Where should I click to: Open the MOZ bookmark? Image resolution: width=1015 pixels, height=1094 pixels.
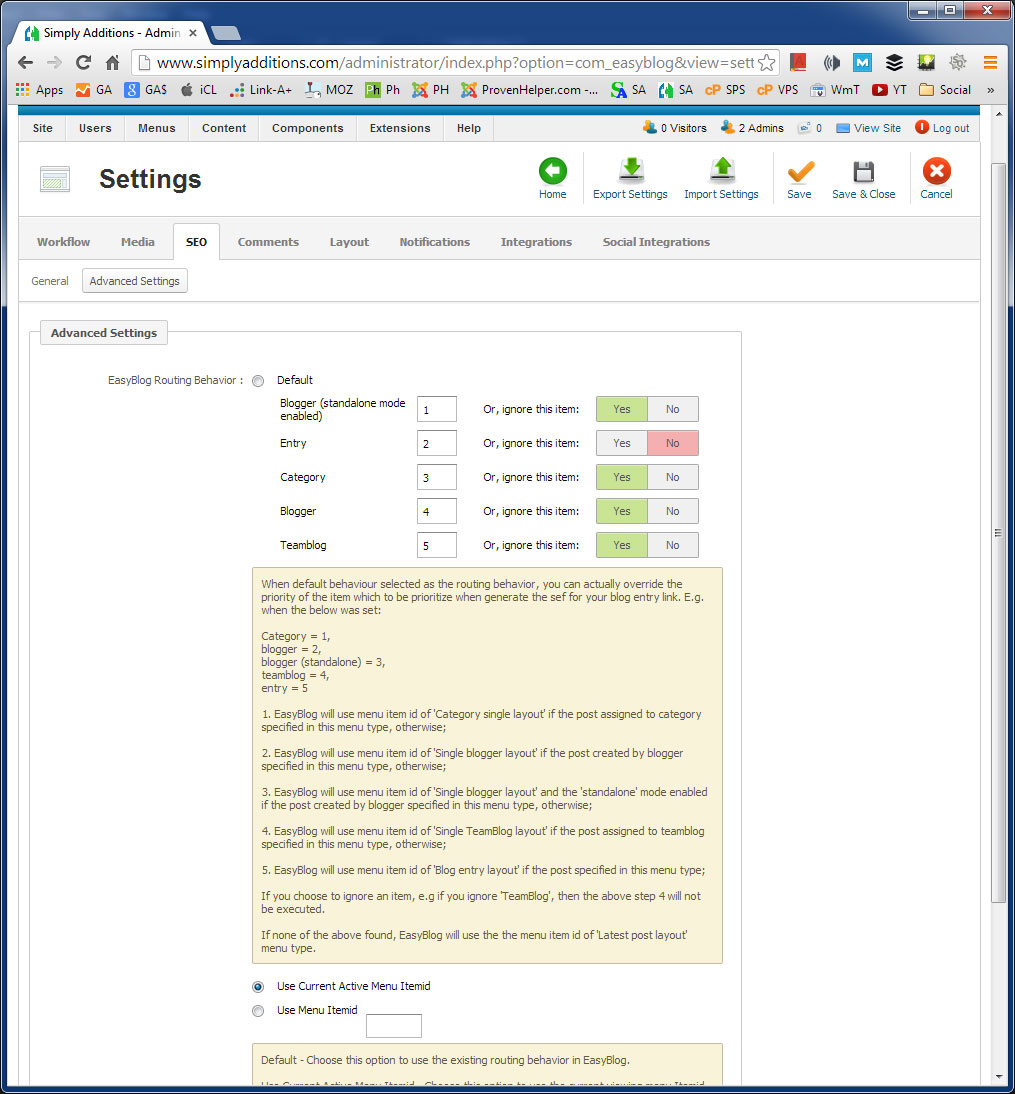coord(329,90)
